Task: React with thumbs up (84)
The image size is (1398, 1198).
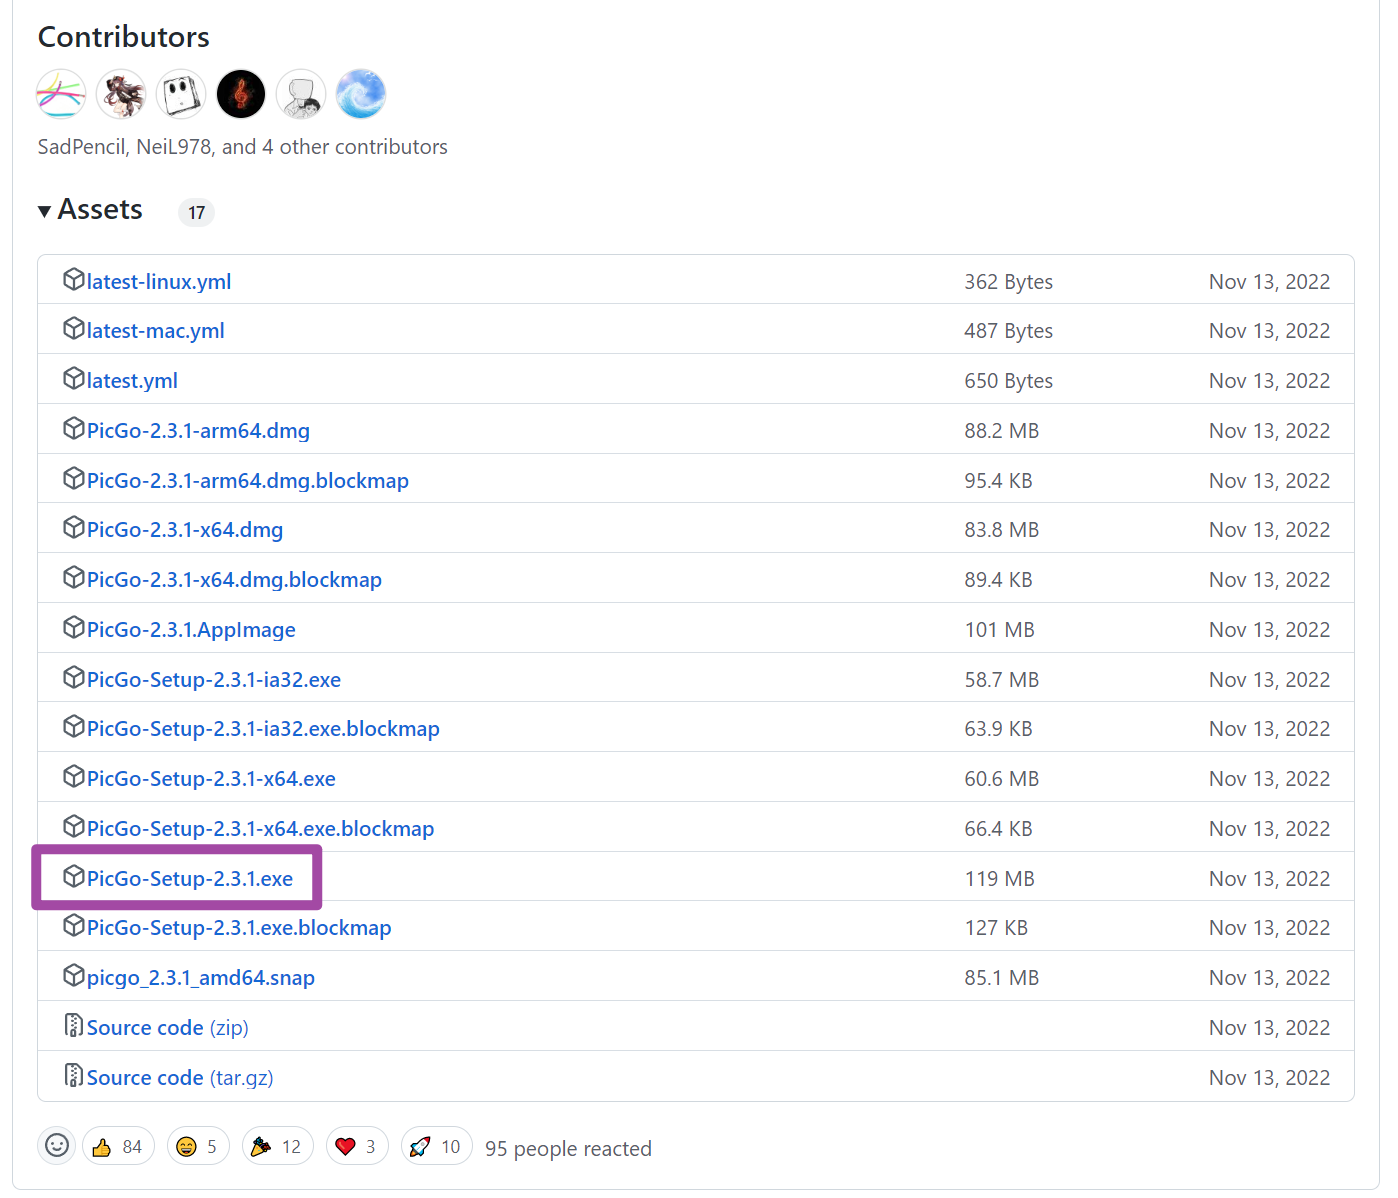Action: [118, 1146]
